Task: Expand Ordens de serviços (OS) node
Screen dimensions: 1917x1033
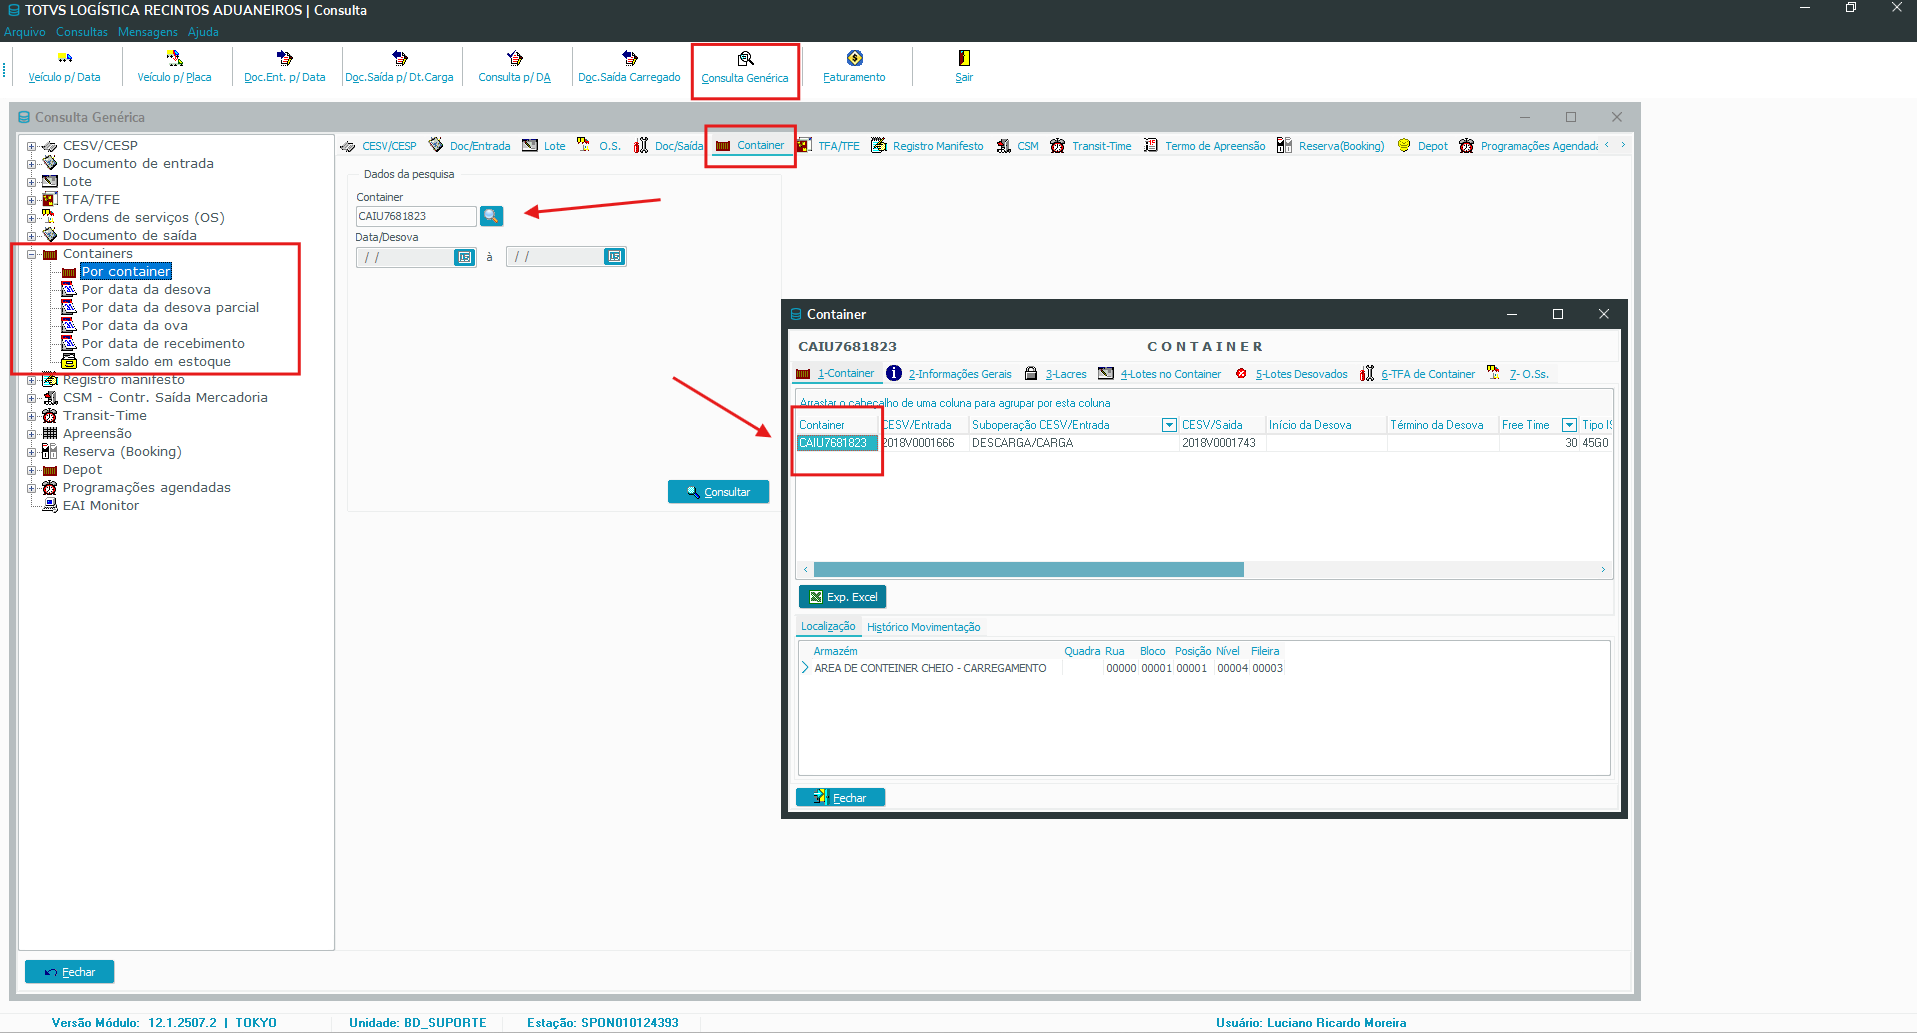Action: (x=32, y=218)
